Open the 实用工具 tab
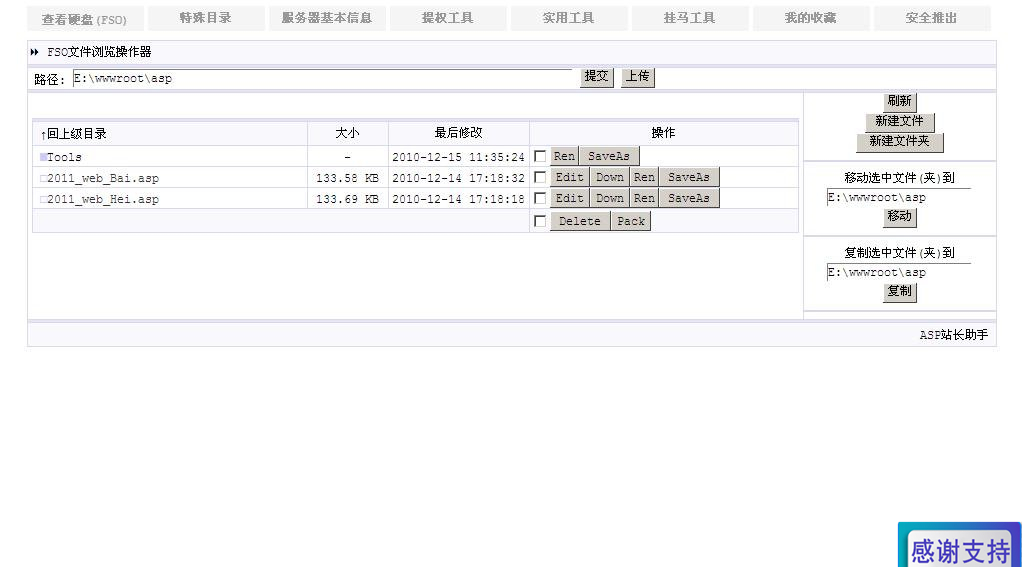The width and height of the screenshot is (1024, 567). 568,18
